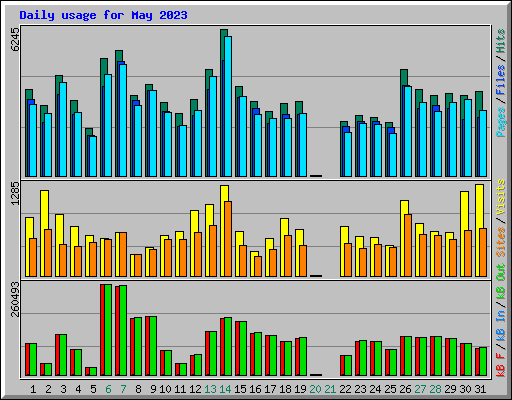
Task: Click the 'Pages' legend label
Action: coord(501,122)
